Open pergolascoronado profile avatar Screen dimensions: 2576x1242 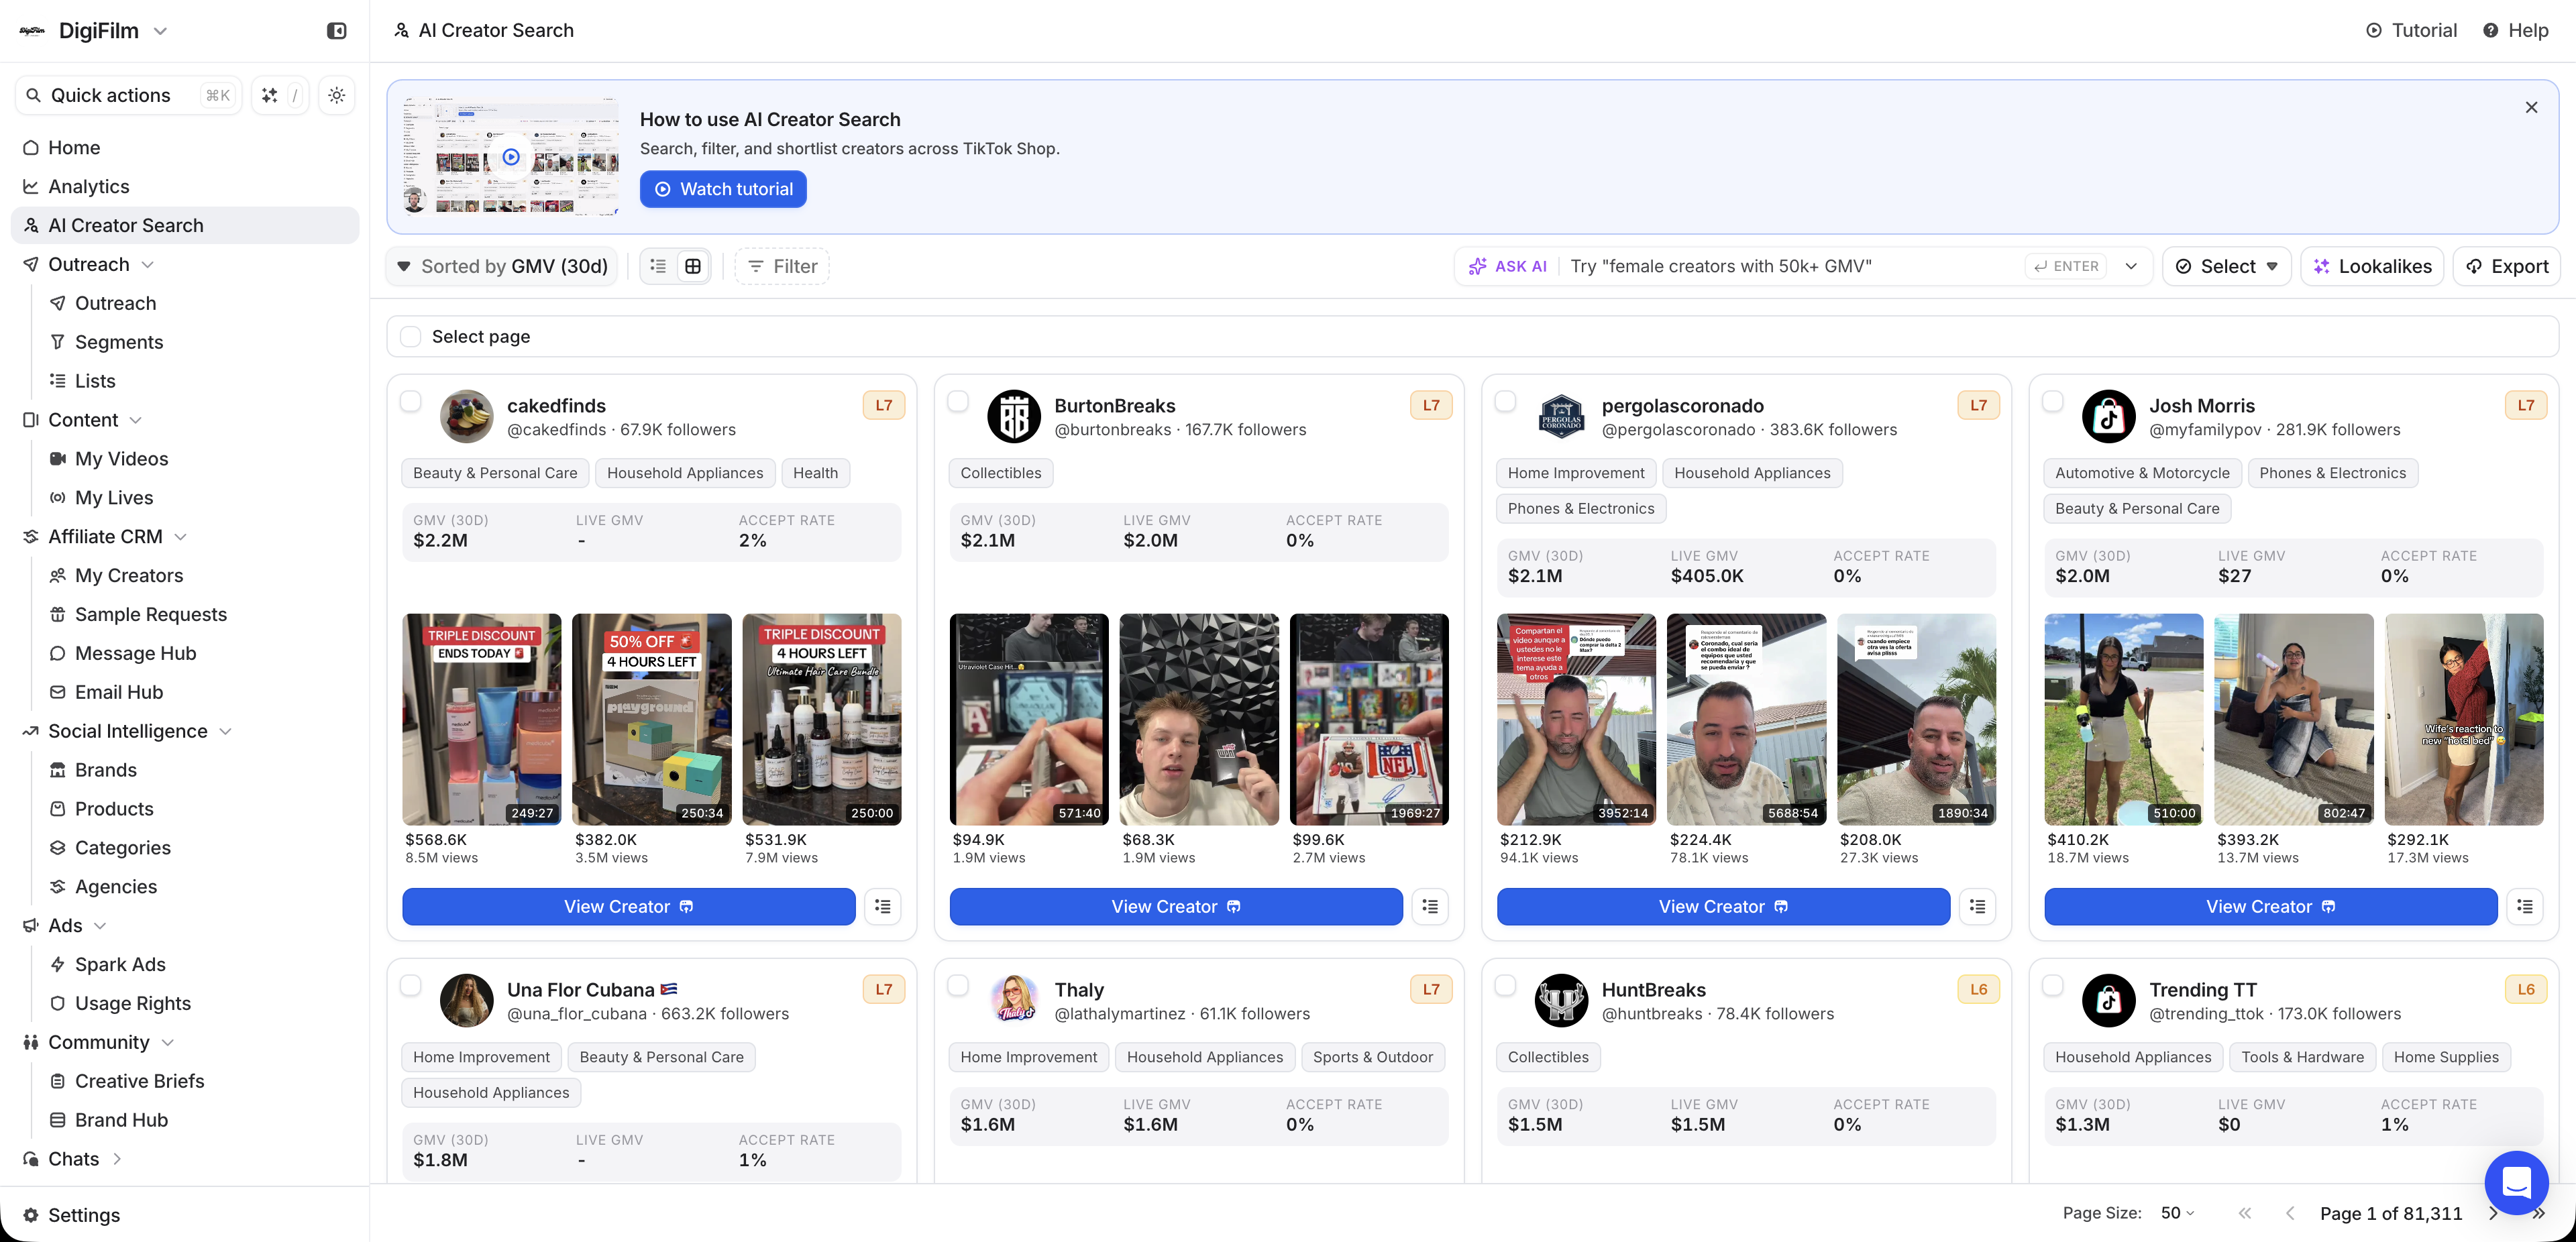click(1561, 416)
